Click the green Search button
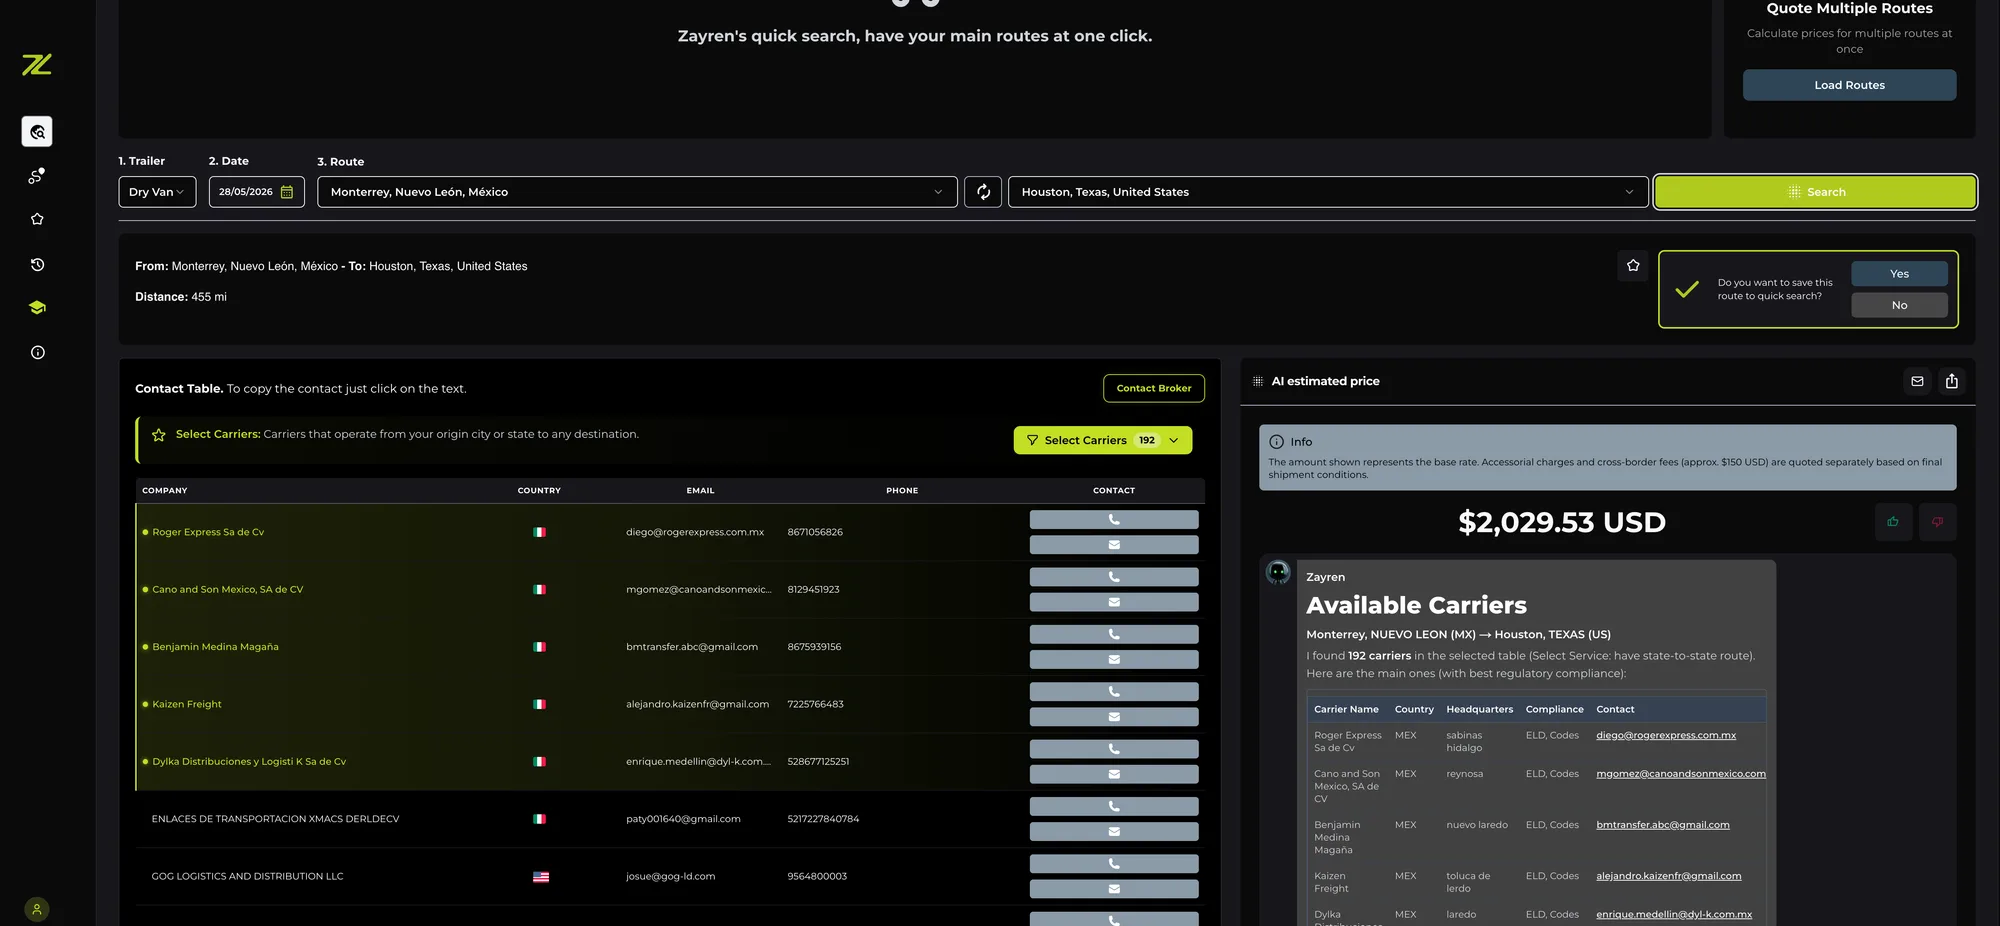The width and height of the screenshot is (2000, 926). tap(1815, 192)
